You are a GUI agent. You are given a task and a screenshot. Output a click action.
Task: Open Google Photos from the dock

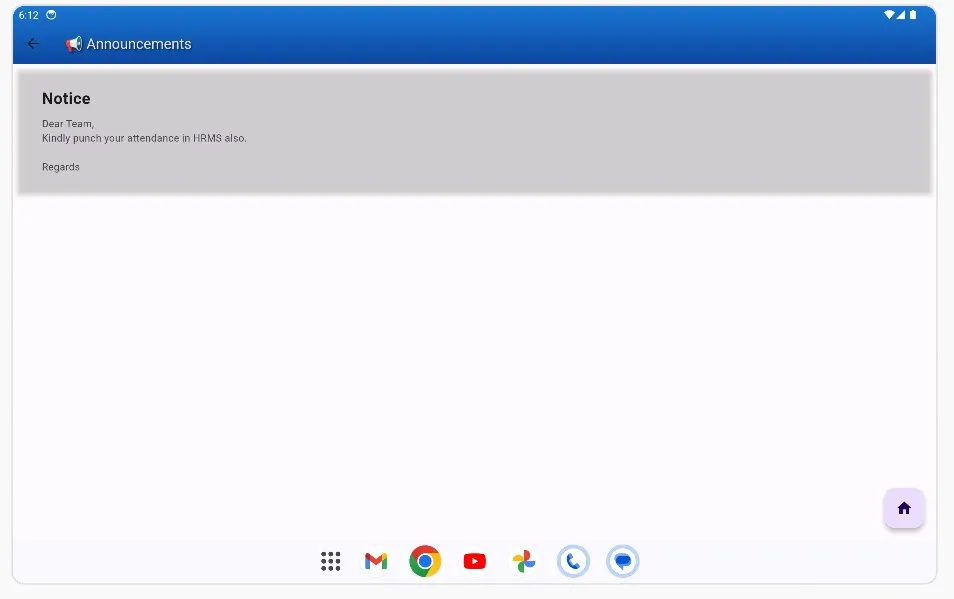point(524,561)
